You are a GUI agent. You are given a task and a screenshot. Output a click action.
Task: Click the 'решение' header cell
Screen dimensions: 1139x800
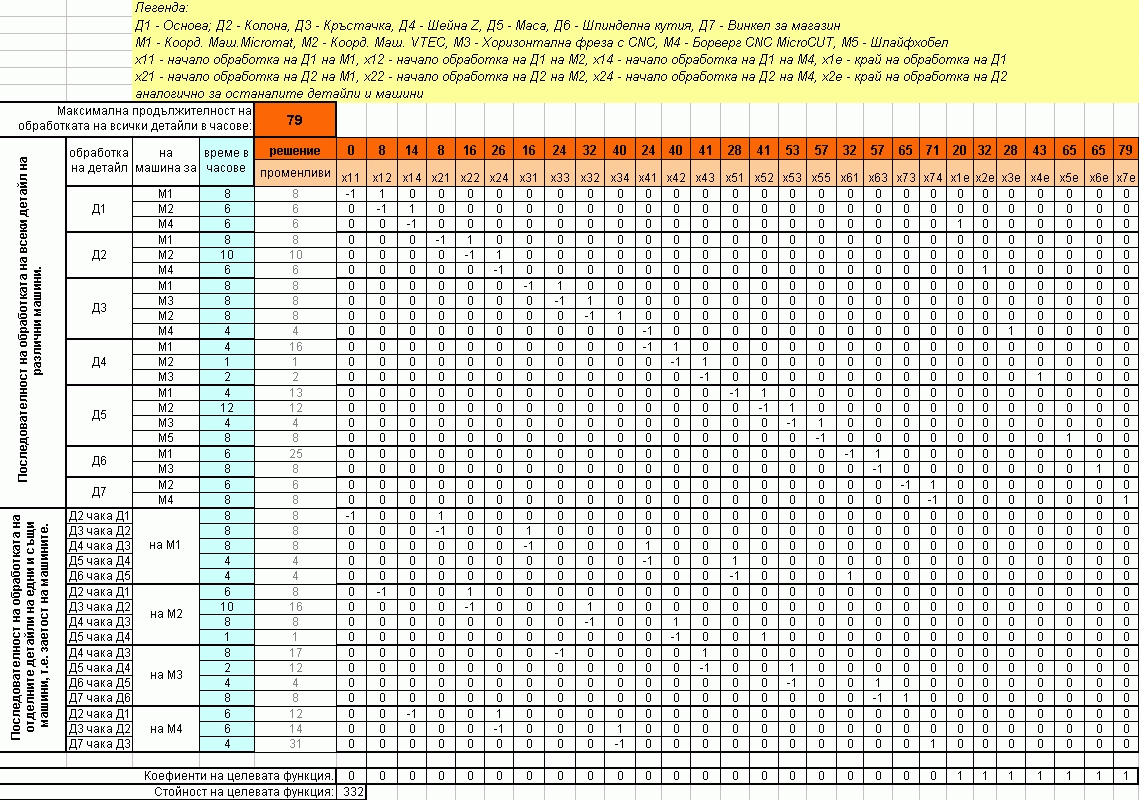point(295,150)
